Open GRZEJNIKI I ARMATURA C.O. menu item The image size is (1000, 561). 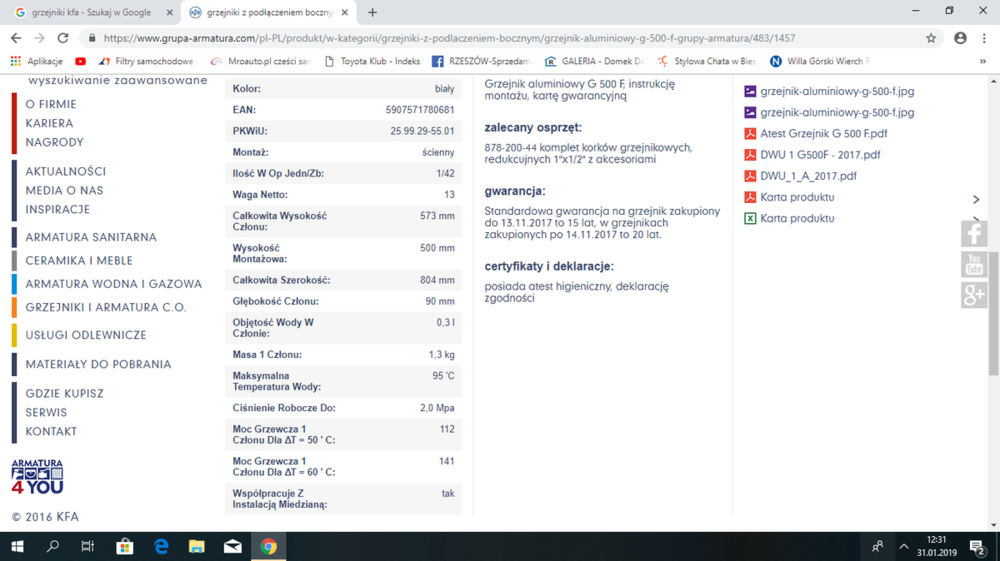[106, 307]
